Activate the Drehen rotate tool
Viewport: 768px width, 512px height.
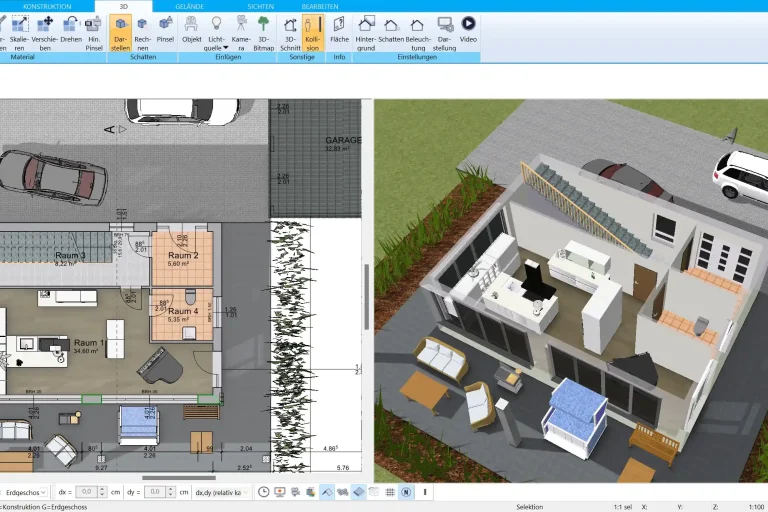[x=71, y=29]
